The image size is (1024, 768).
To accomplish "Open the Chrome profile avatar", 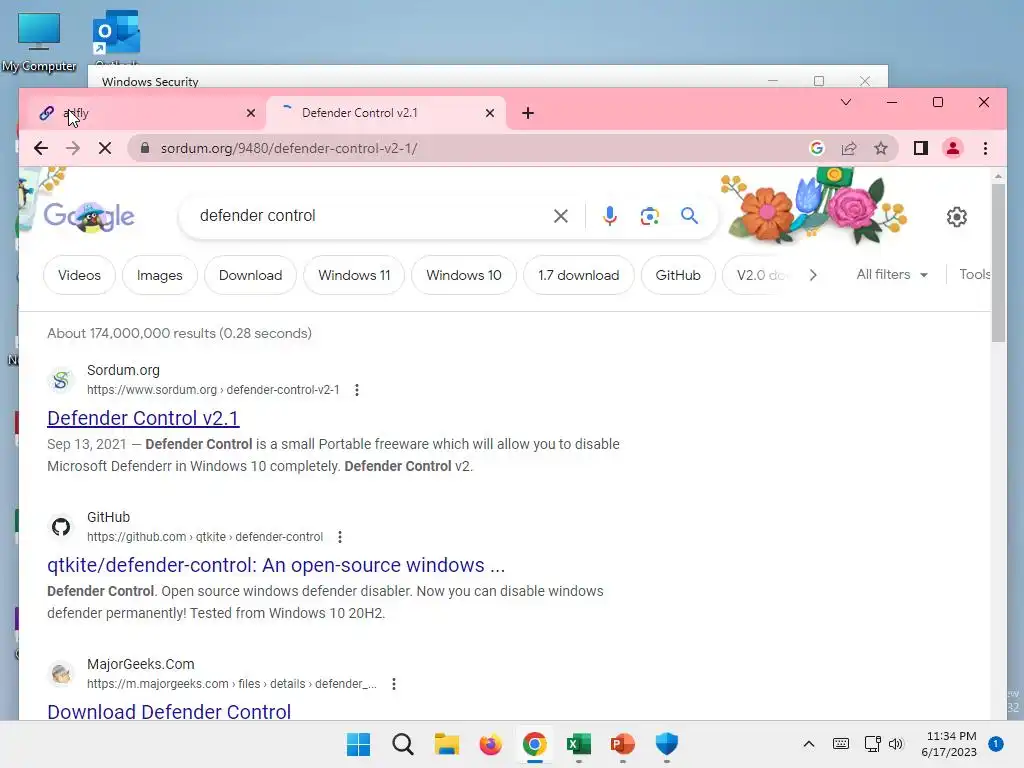I will click(x=953, y=148).
